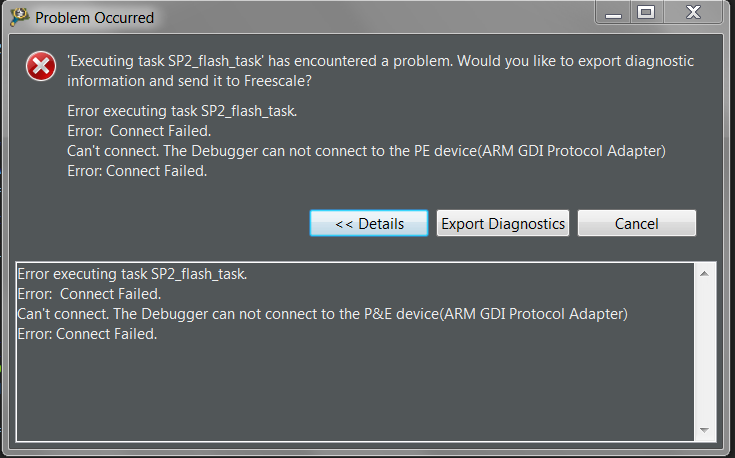Click the details pane scrollbar track
This screenshot has width=735, height=458.
(705, 350)
